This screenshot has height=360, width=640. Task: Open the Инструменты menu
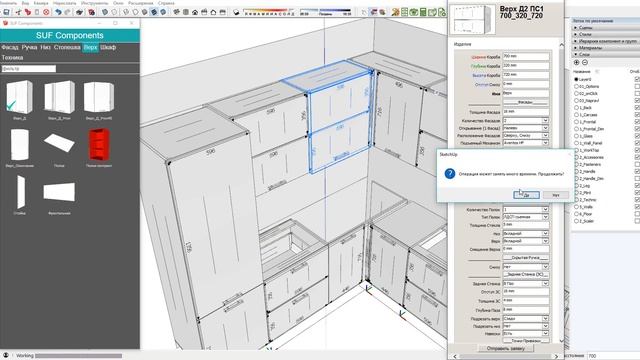pos(94,3)
